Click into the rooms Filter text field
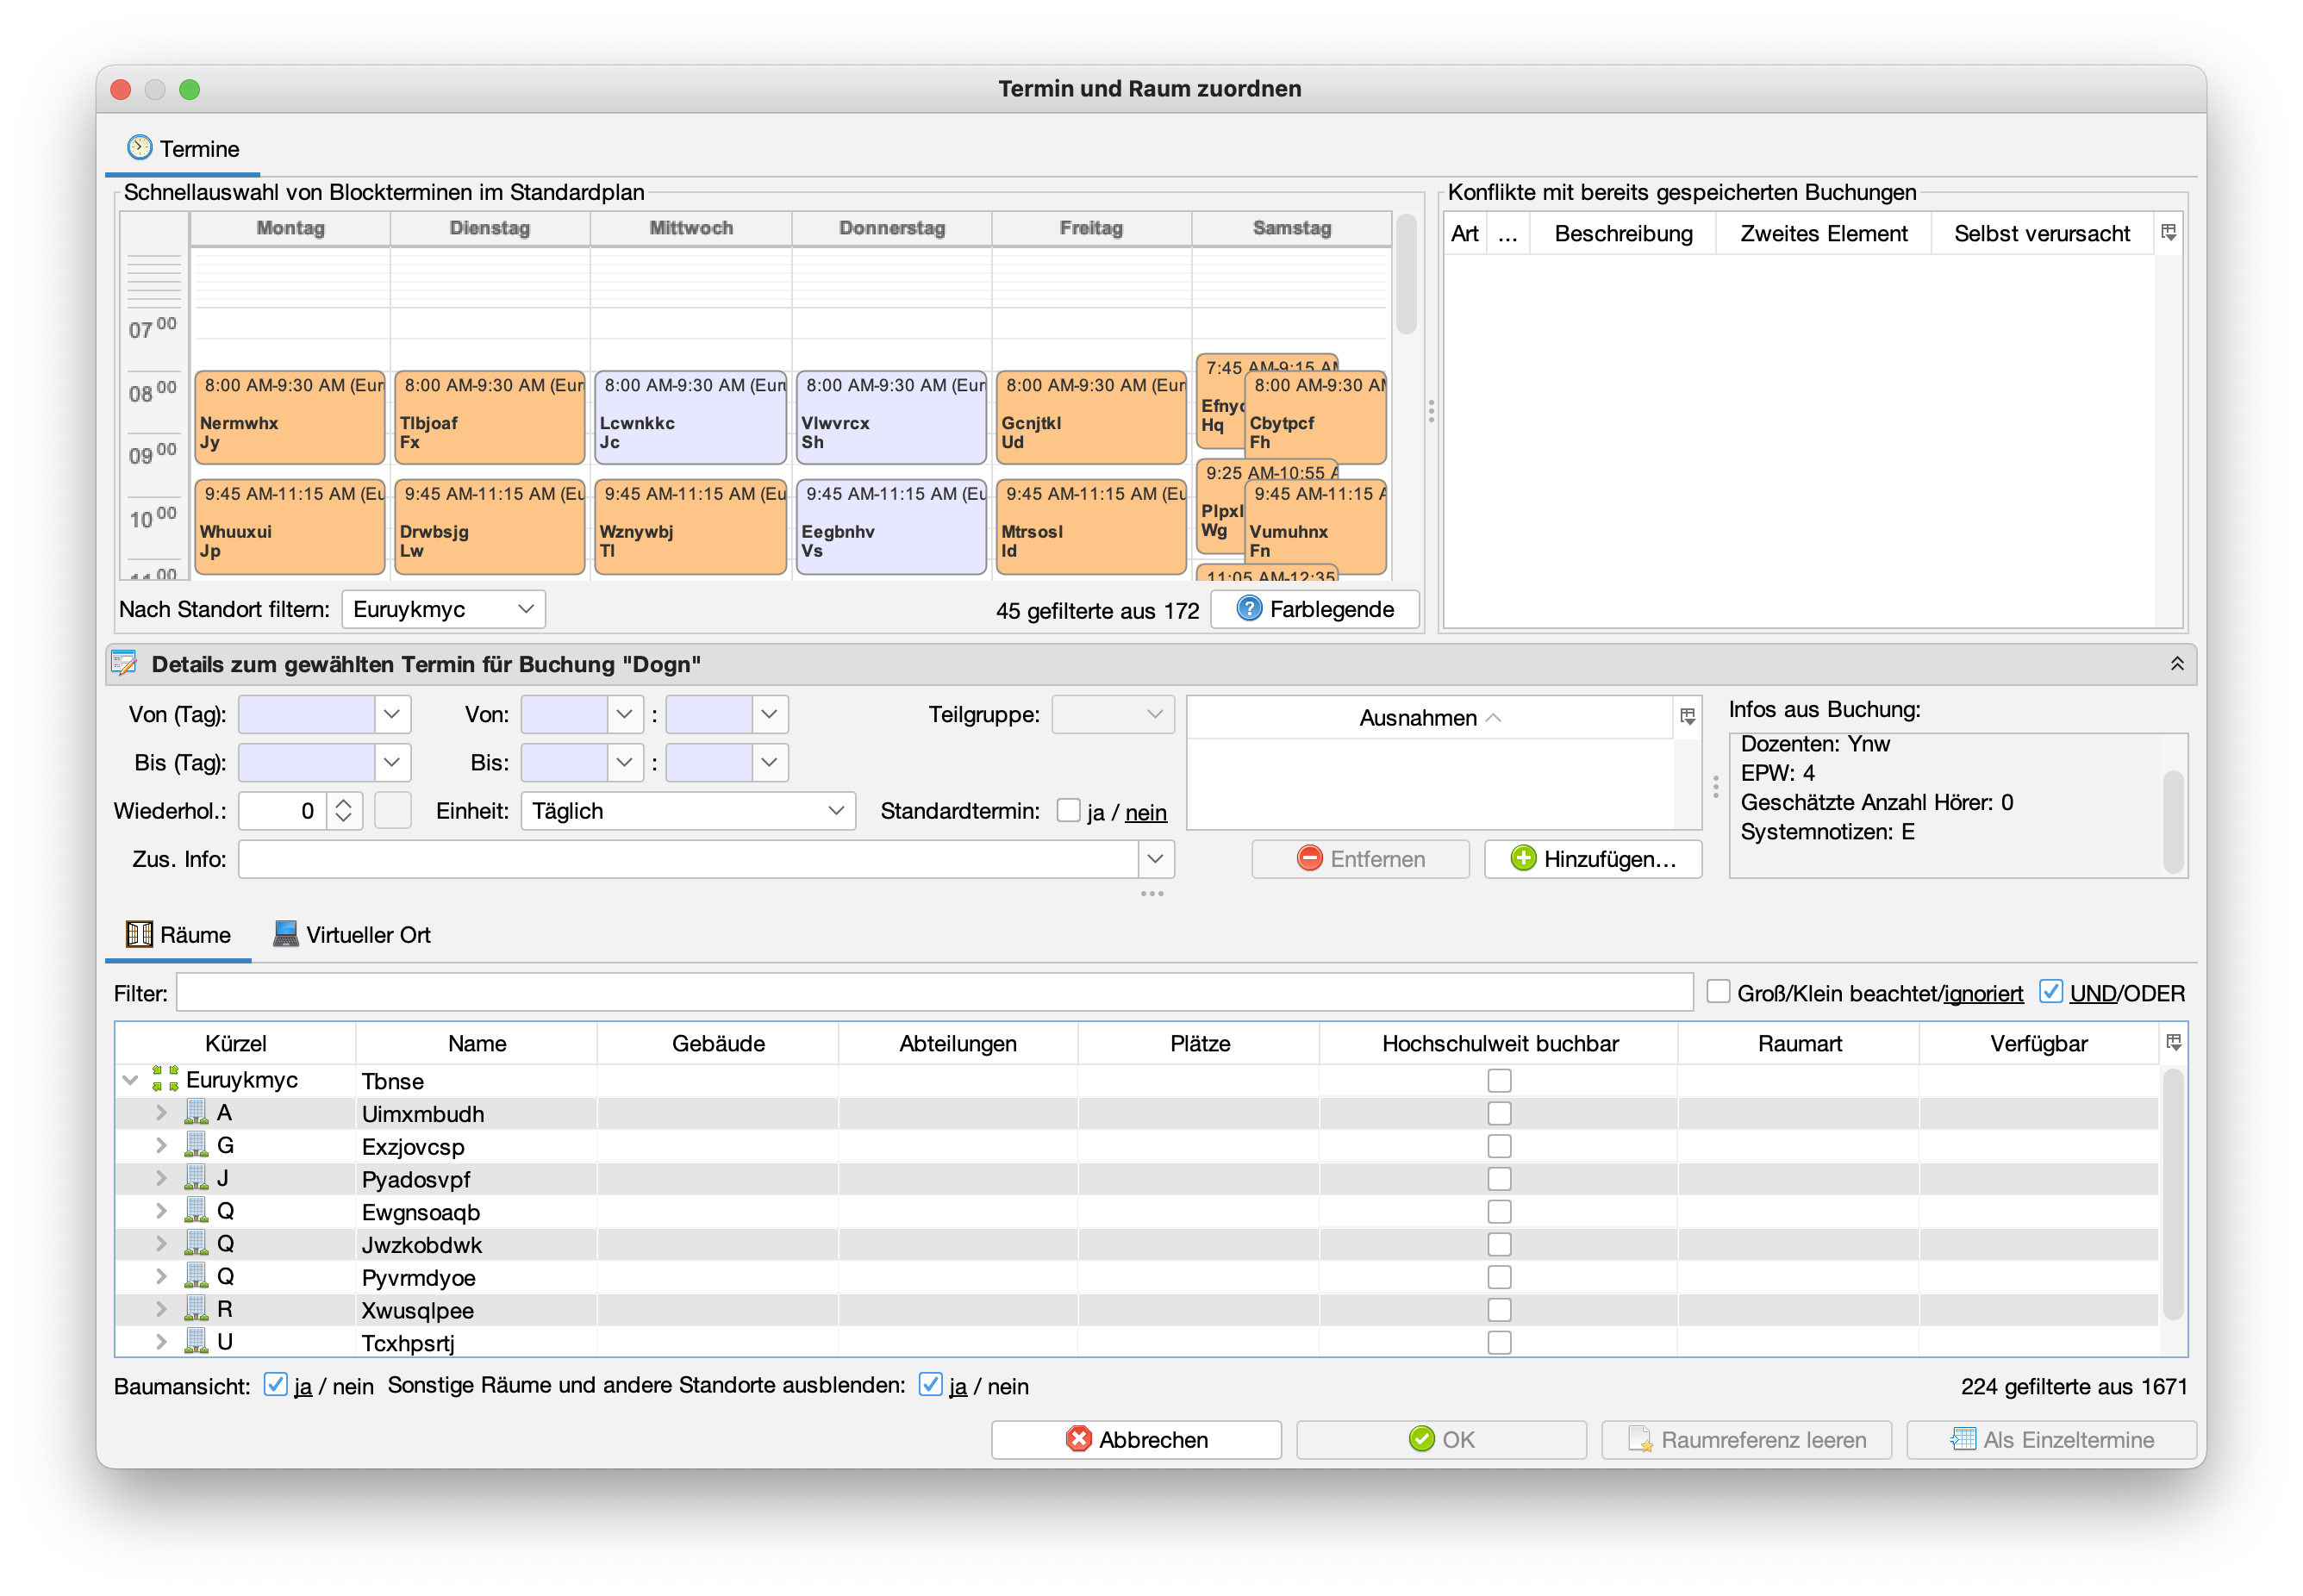Image resolution: width=2303 pixels, height=1596 pixels. pos(934,992)
